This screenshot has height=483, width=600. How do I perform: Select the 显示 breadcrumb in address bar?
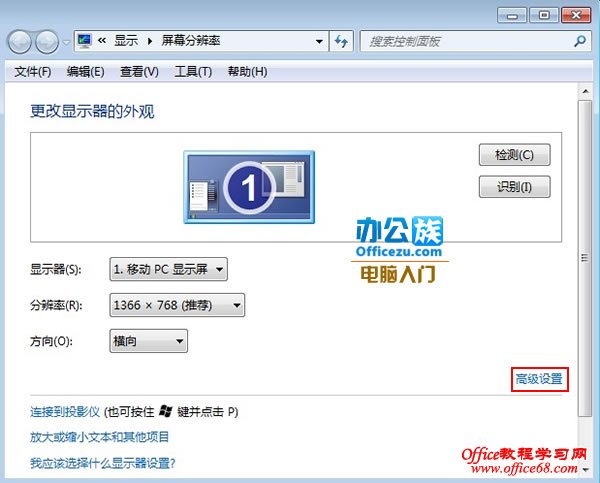pyautogui.click(x=126, y=40)
